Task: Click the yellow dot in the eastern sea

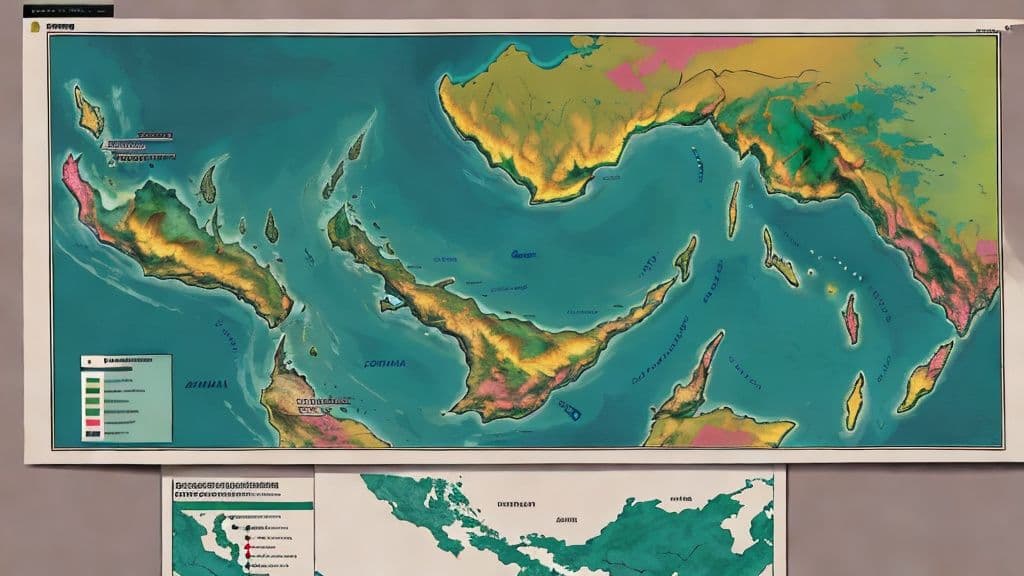Action: [x=832, y=289]
